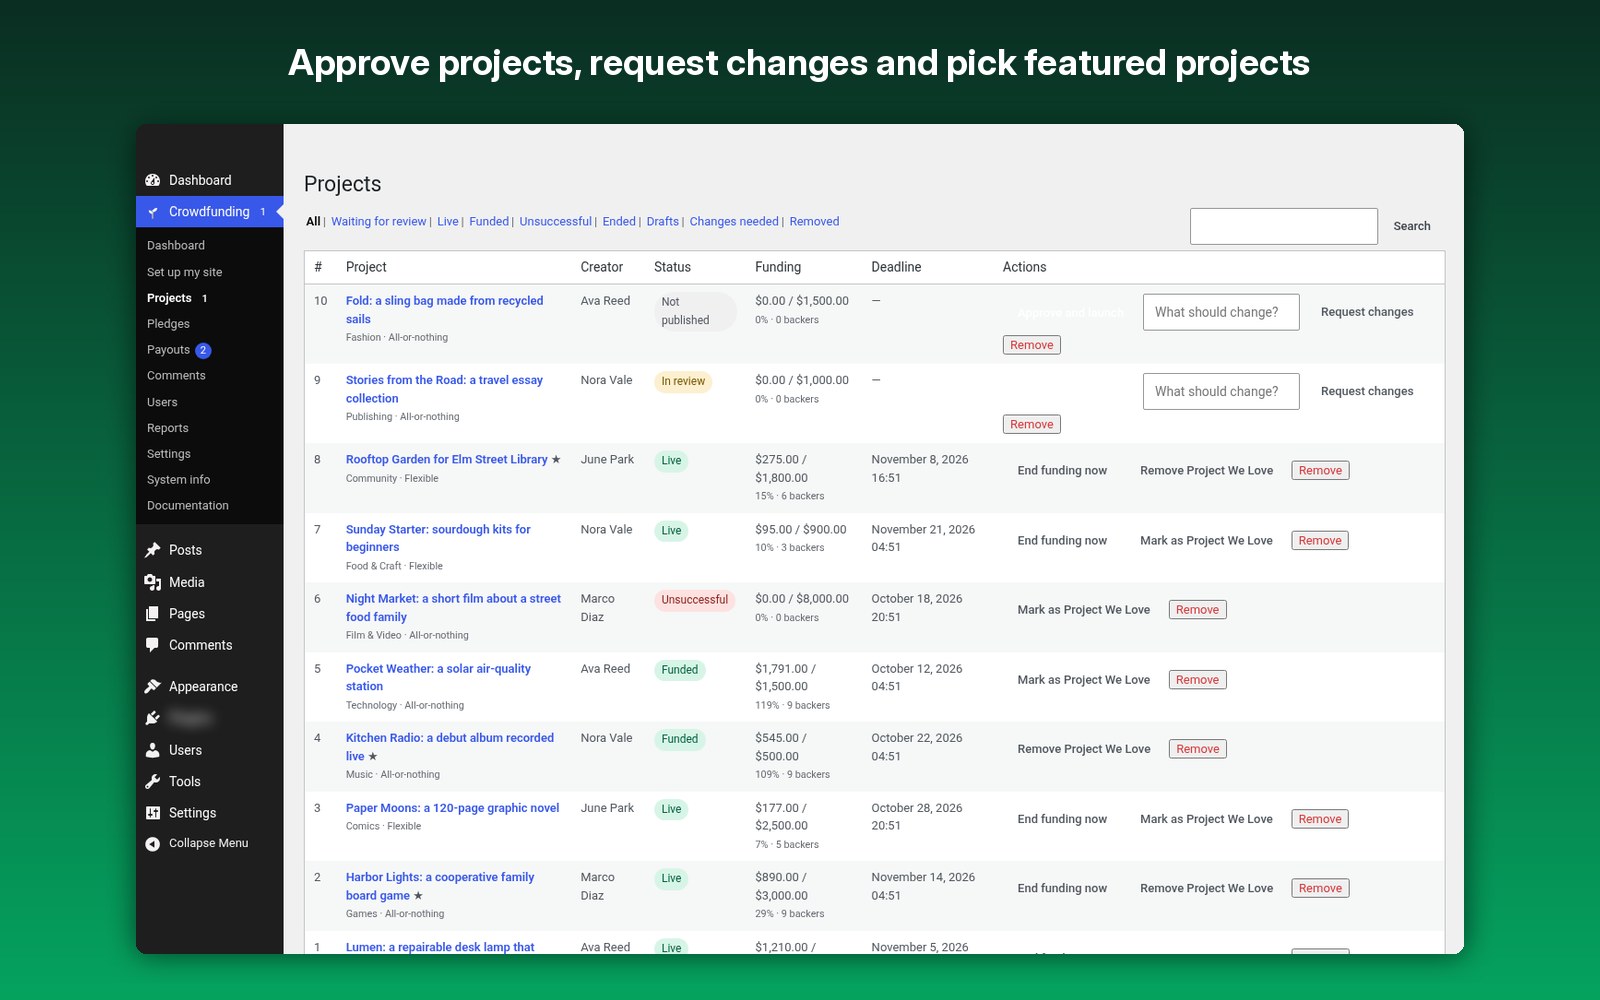Open System info submenu item
The height and width of the screenshot is (1000, 1600).
[178, 480]
